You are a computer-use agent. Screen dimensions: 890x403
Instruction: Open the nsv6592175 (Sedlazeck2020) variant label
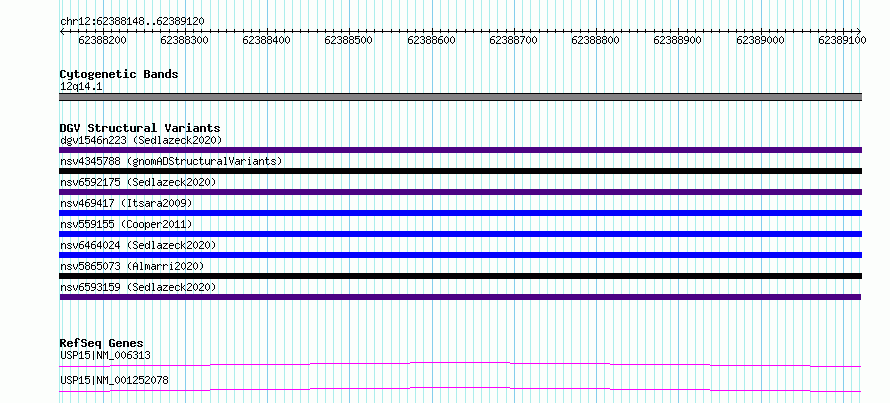pyautogui.click(x=138, y=182)
